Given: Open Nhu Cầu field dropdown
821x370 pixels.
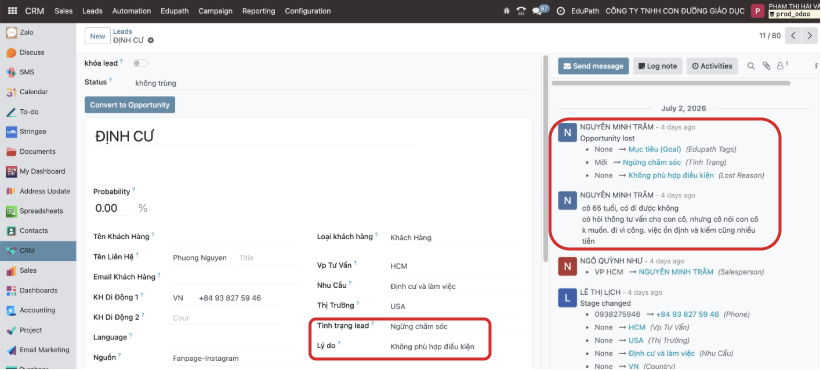Looking at the screenshot, I should (x=457, y=286).
